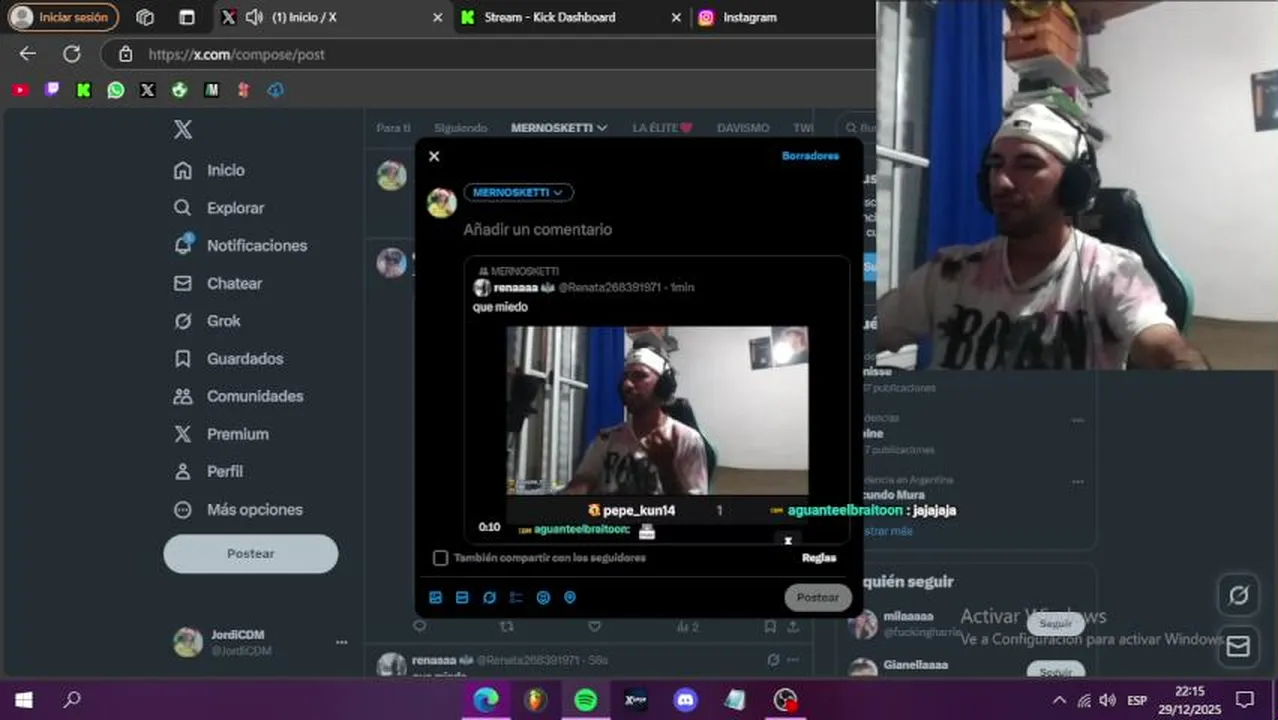Close the Kick Dashboard tab
Screen dimensions: 1278x720
[x=676, y=17]
